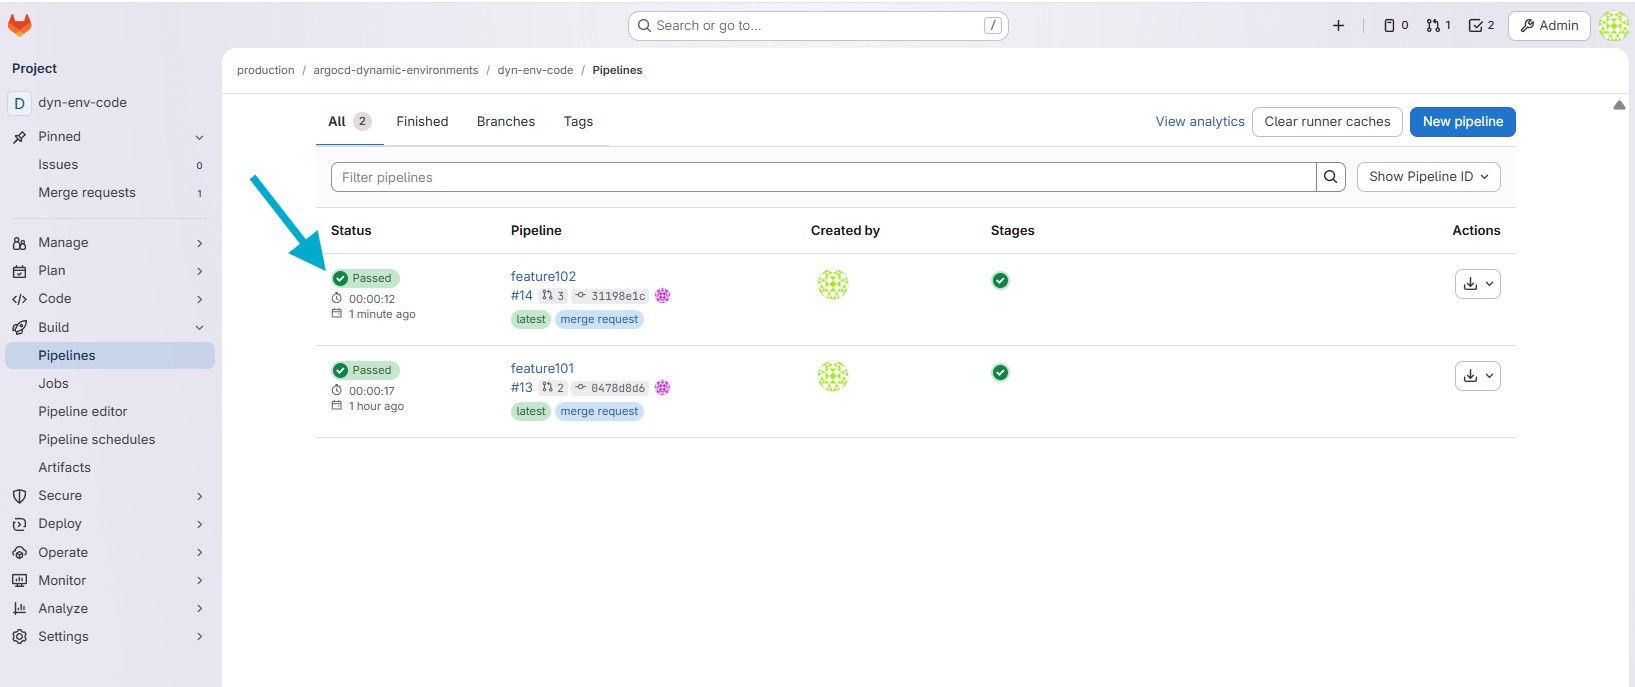Click the Filter pipelines input field
1635x687 pixels.
822,177
